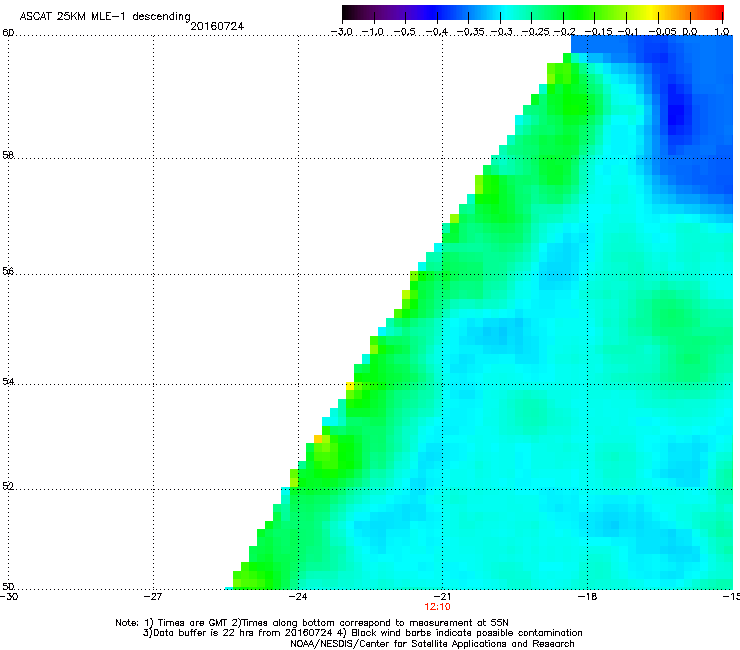Click the longitude axis label '-24'

[297, 597]
